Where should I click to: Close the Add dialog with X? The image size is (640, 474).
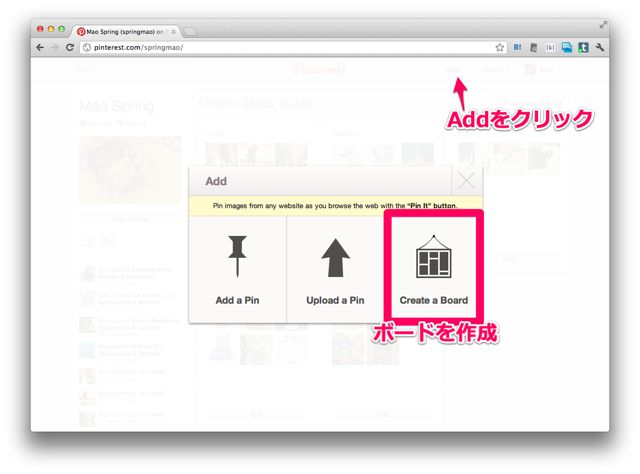(x=467, y=180)
